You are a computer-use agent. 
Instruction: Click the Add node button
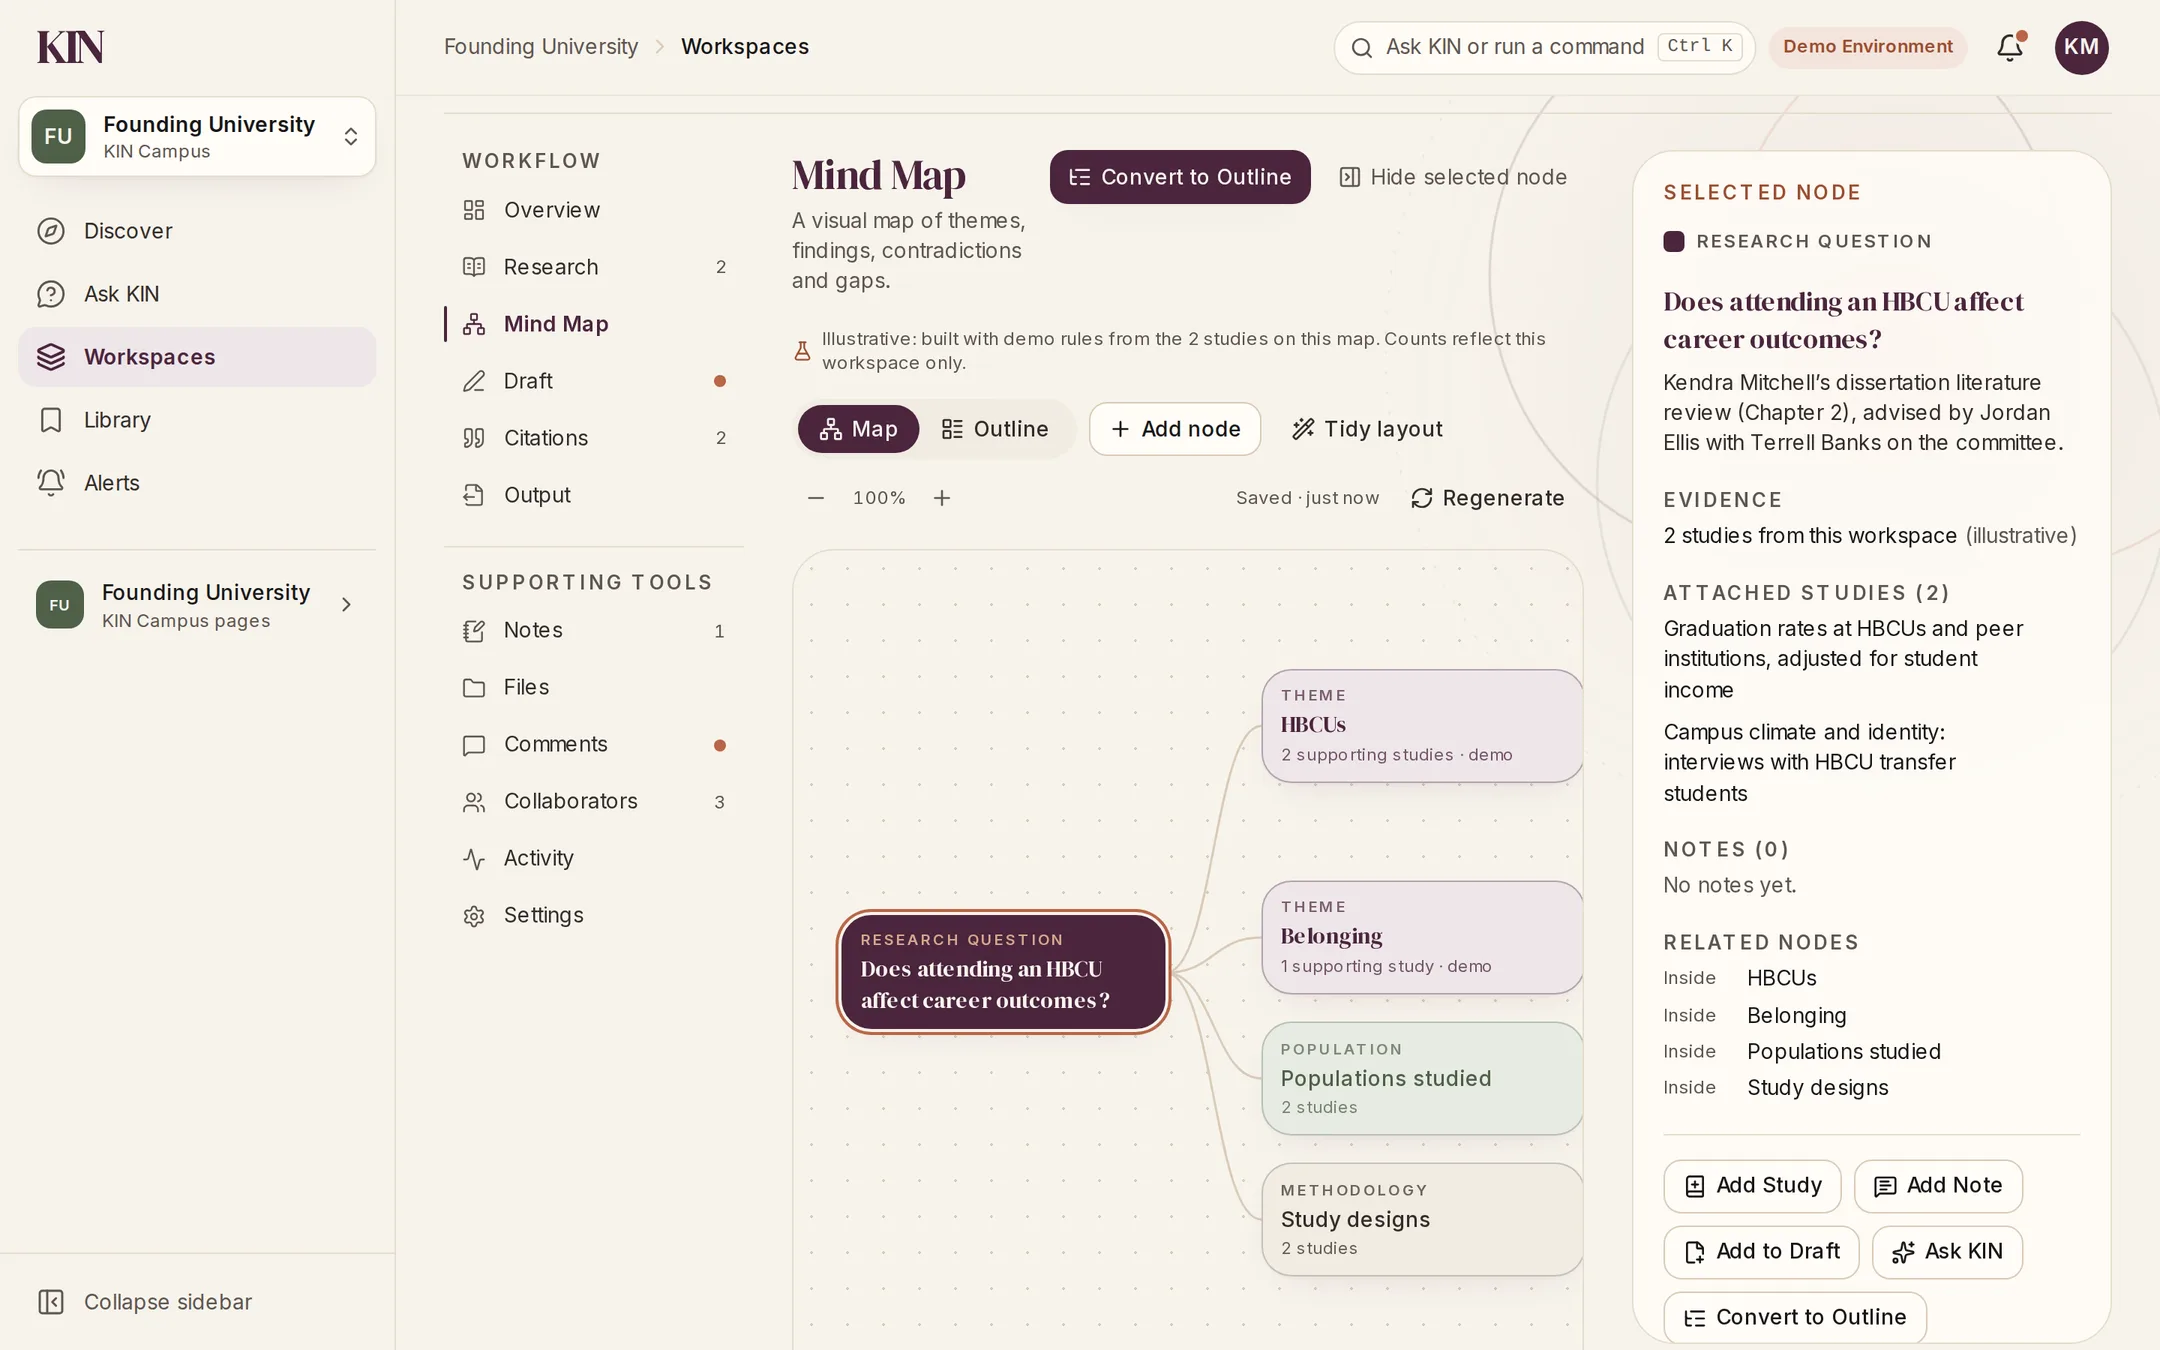coord(1175,429)
